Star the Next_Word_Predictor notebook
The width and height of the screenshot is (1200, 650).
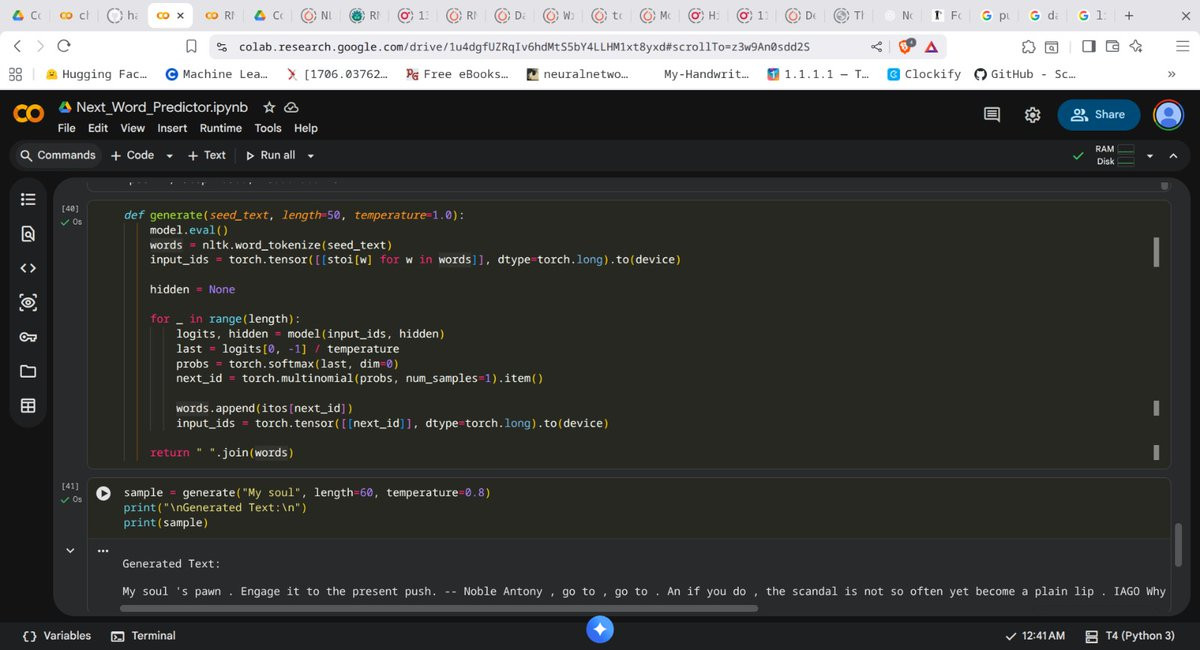coord(268,107)
